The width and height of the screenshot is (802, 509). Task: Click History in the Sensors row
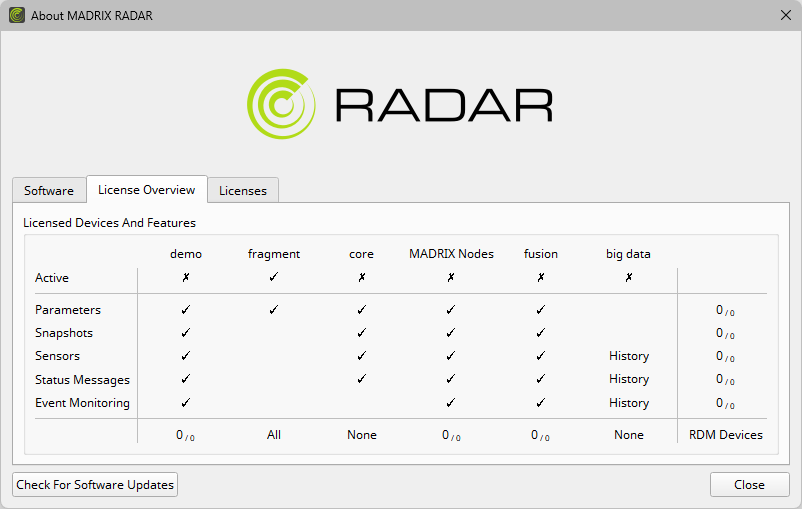tap(629, 356)
